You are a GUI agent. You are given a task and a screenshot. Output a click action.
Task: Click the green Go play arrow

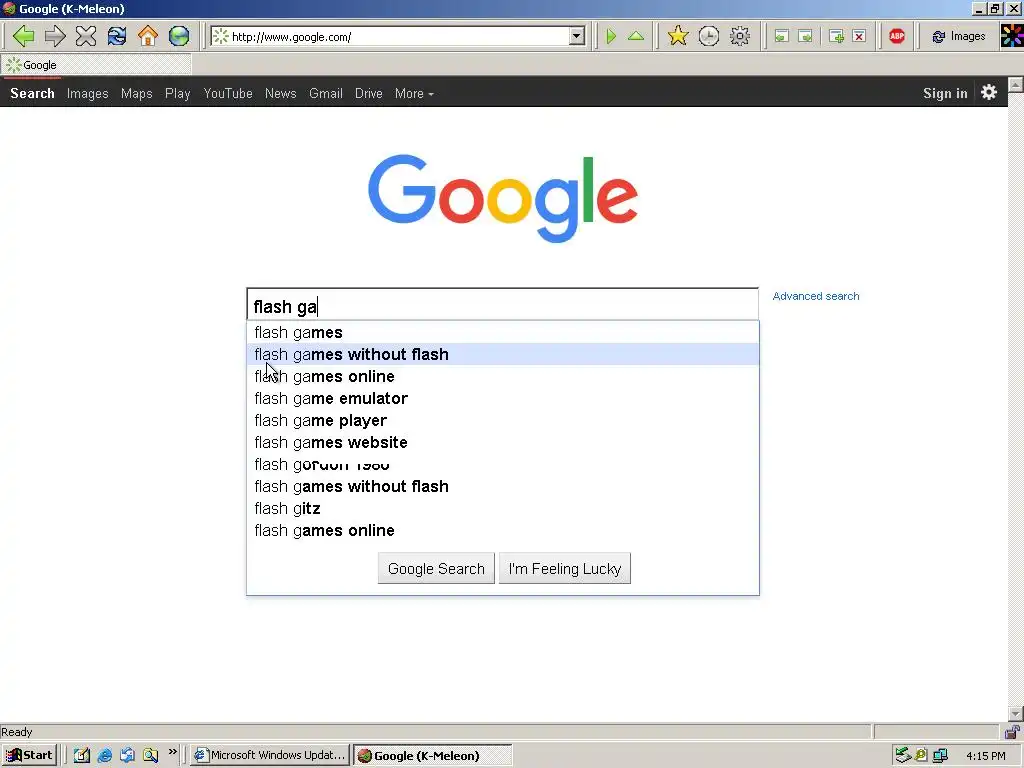(611, 37)
